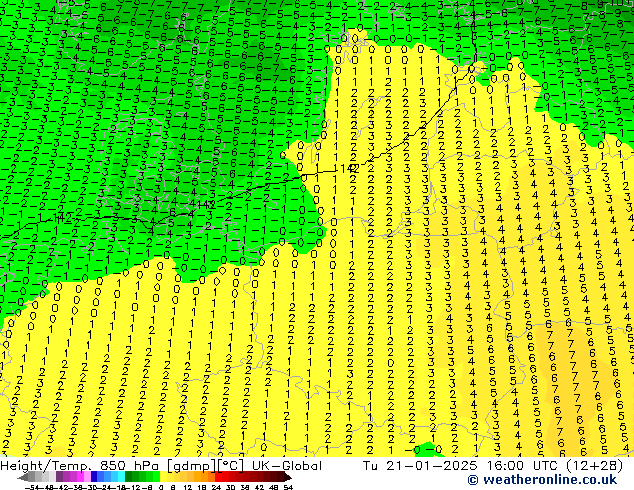Click the dark maroon right arrow end of legend
634x490 pixels.
point(287,477)
